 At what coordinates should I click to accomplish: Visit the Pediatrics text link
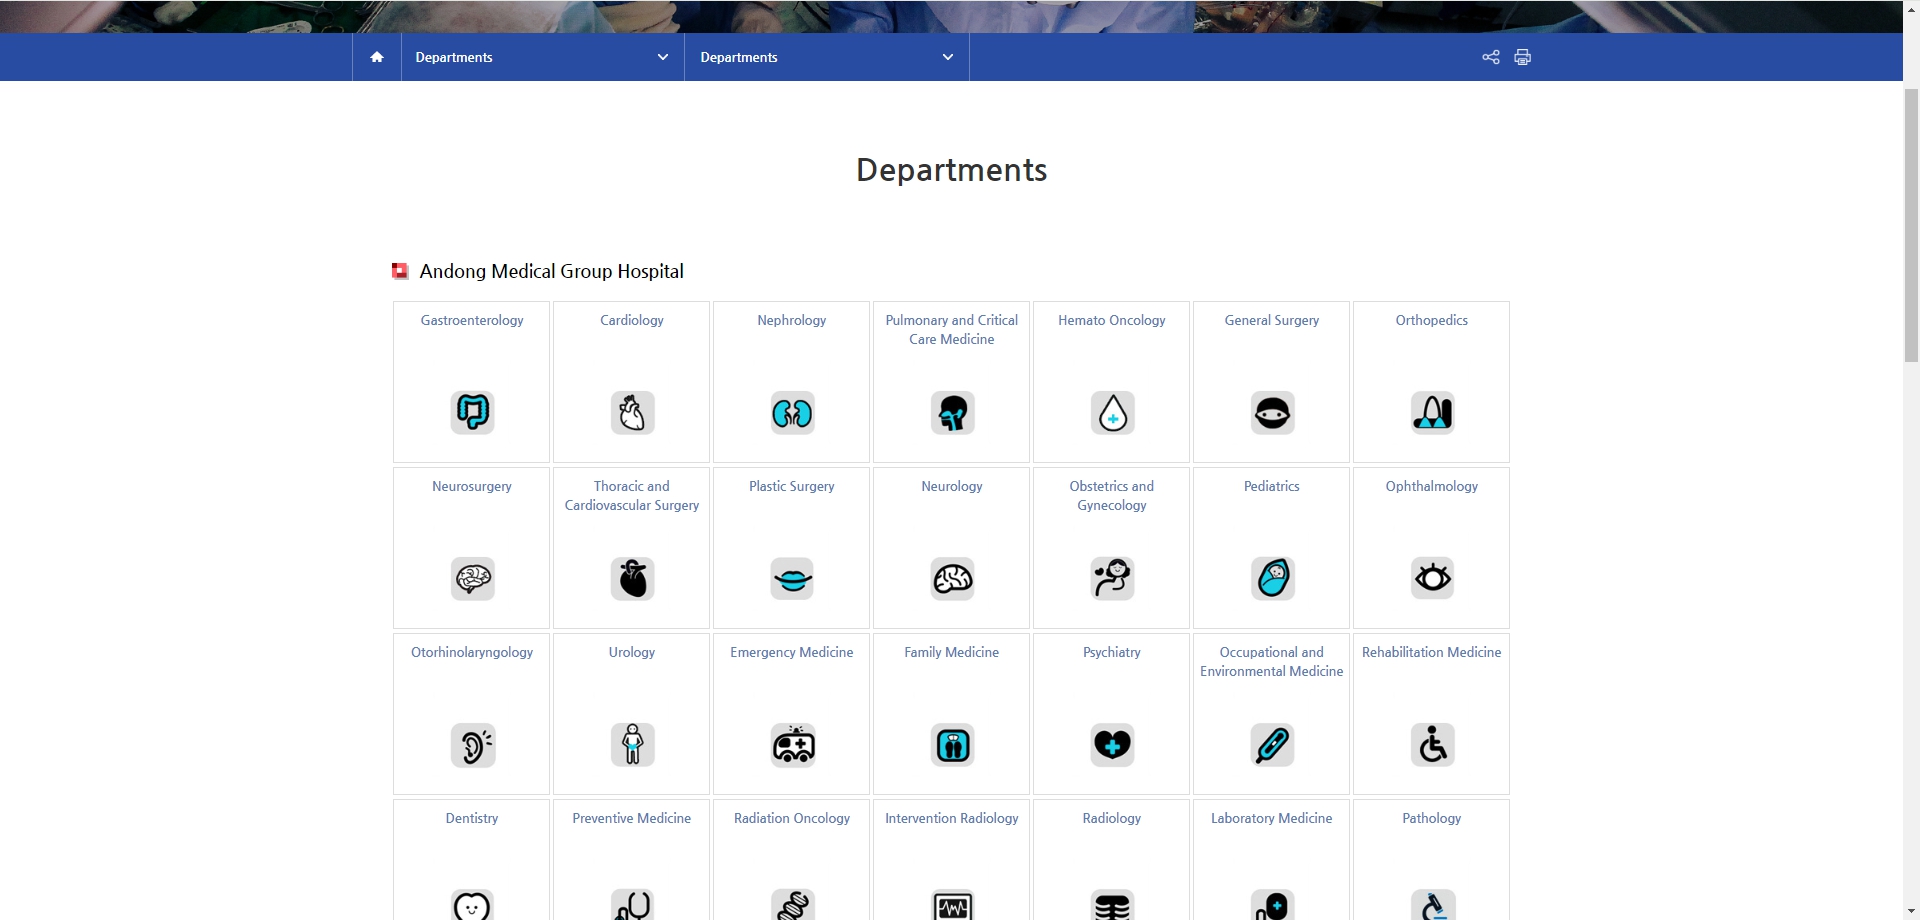coord(1272,486)
